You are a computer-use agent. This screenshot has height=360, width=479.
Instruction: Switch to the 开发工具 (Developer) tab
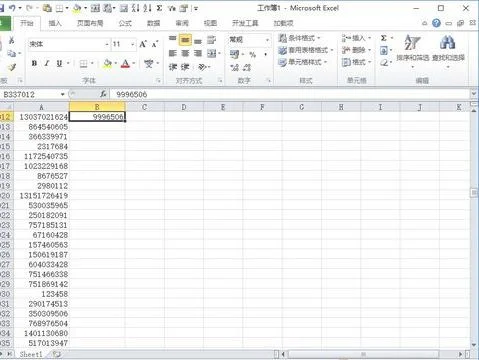245,23
